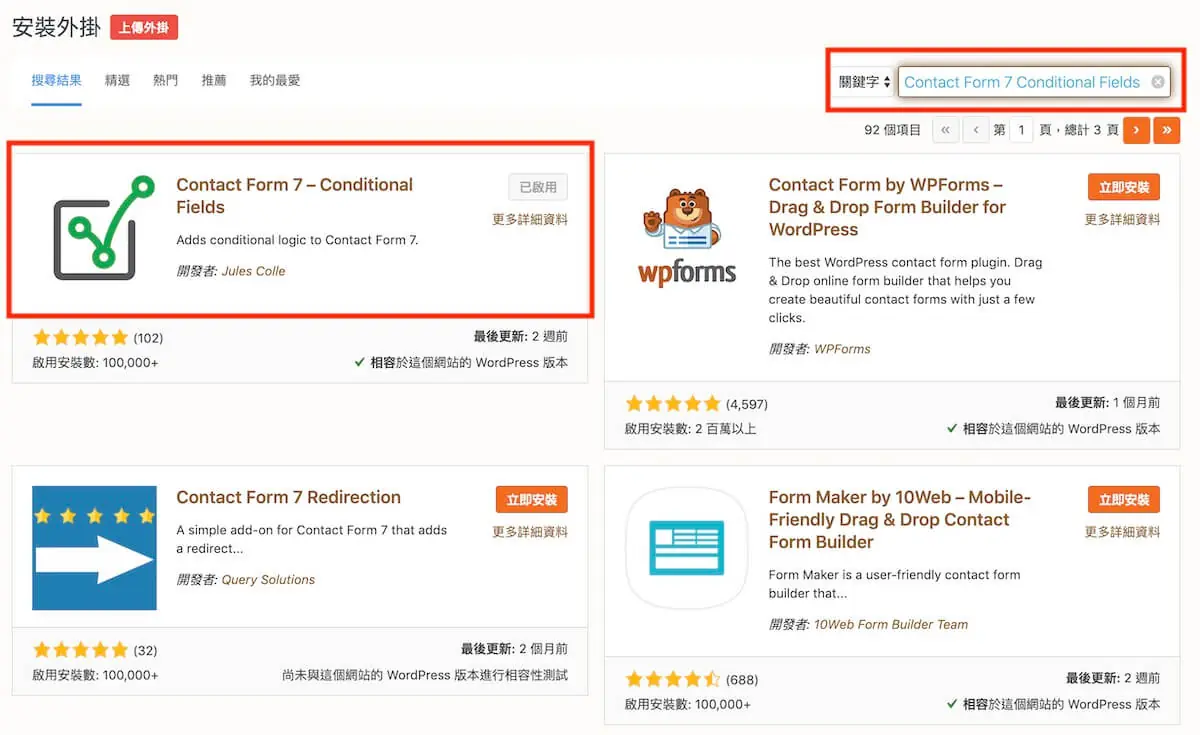Switch to the 熱門 tab

point(165,80)
